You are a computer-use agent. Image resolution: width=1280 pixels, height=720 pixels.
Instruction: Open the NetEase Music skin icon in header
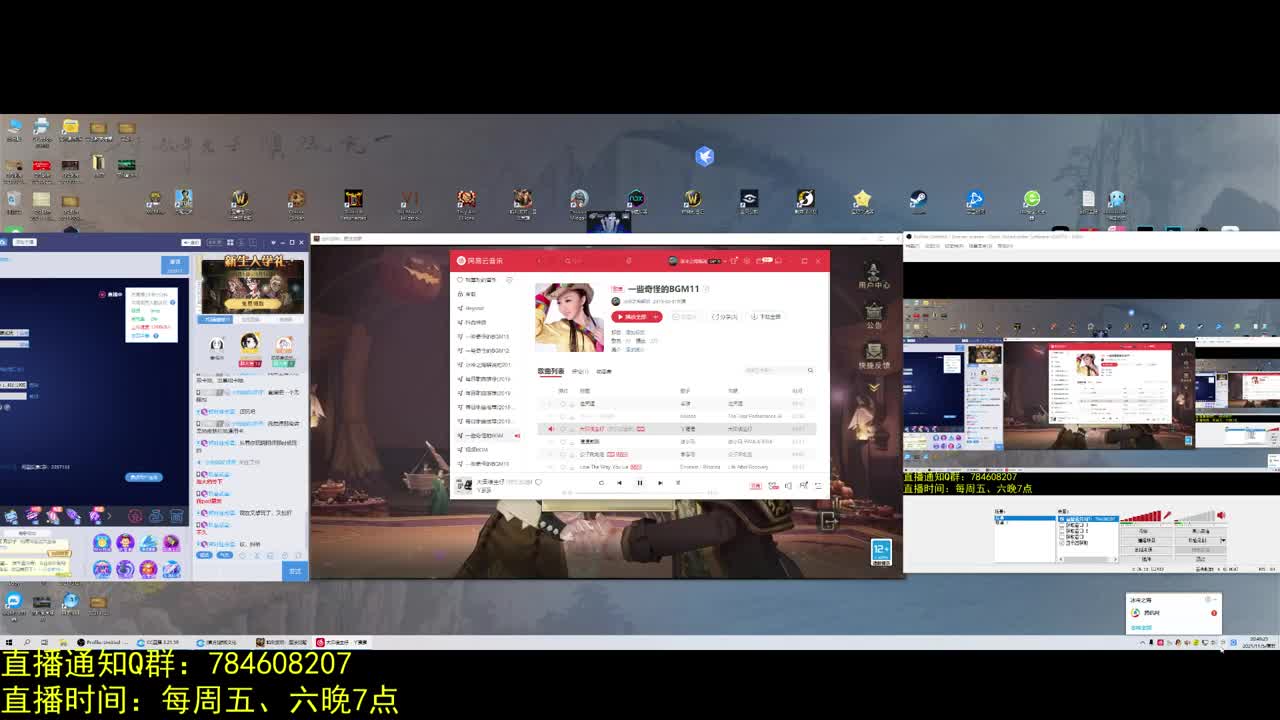[x=733, y=261]
